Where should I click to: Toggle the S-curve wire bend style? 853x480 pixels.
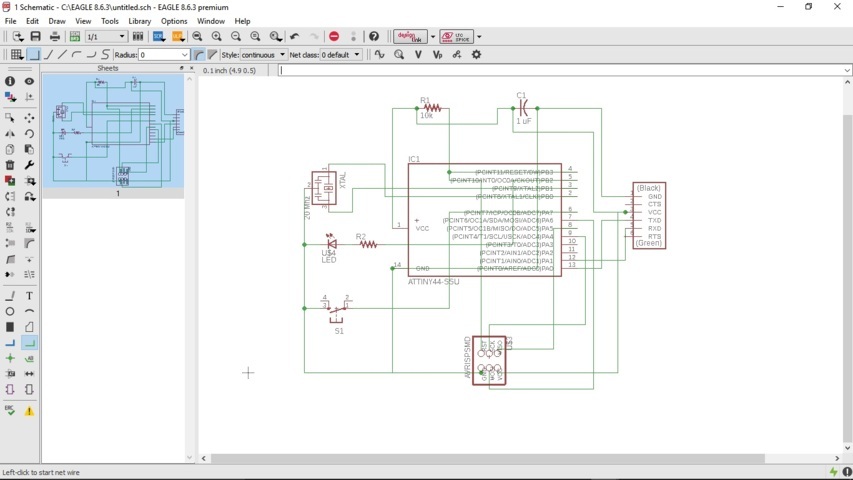coord(106,54)
